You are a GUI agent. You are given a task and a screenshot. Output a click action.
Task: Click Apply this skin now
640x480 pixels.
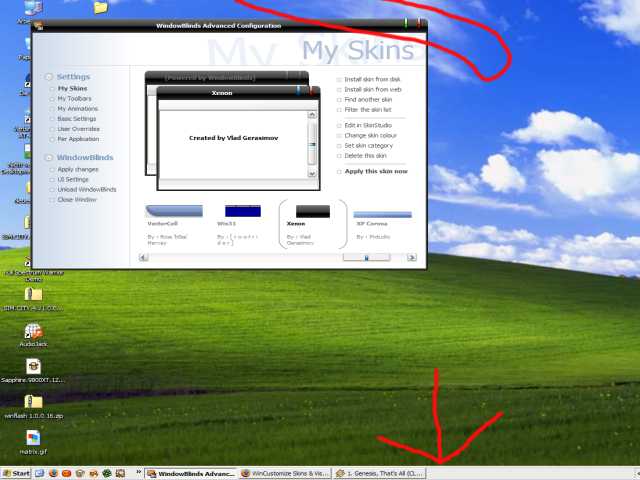(x=376, y=171)
